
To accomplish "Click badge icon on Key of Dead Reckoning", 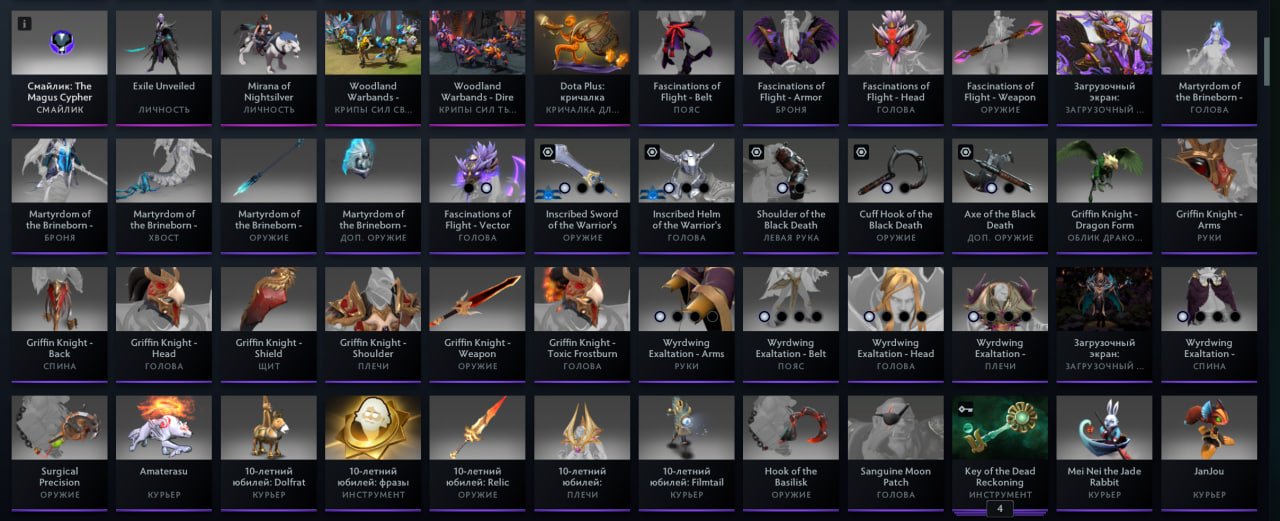I will coord(967,410).
